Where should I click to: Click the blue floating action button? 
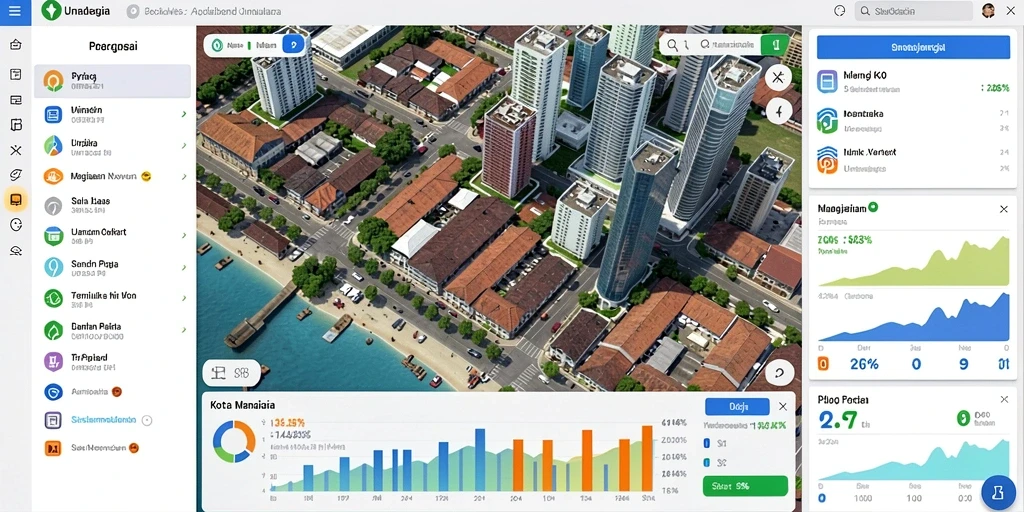pos(999,492)
